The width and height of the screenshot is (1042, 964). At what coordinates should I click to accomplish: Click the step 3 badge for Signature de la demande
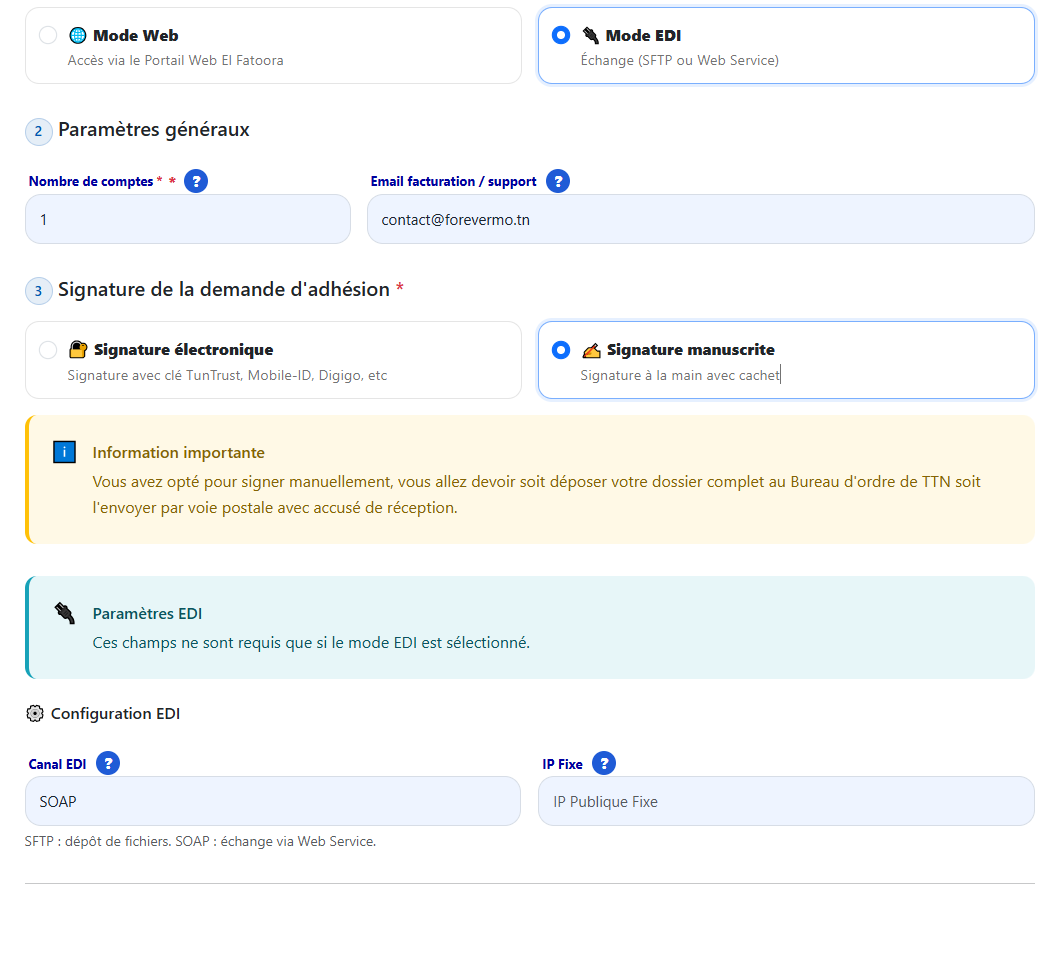click(38, 290)
